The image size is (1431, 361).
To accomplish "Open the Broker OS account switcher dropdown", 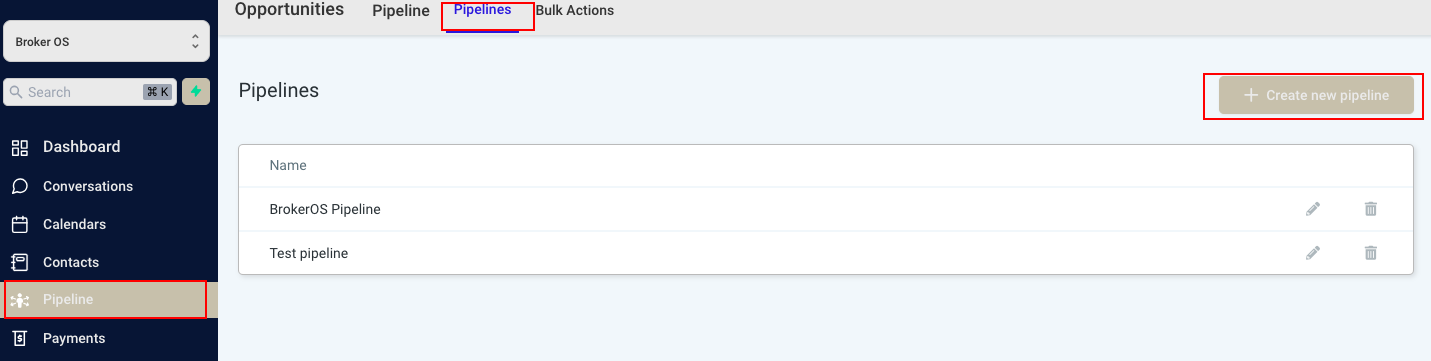I will (107, 42).
